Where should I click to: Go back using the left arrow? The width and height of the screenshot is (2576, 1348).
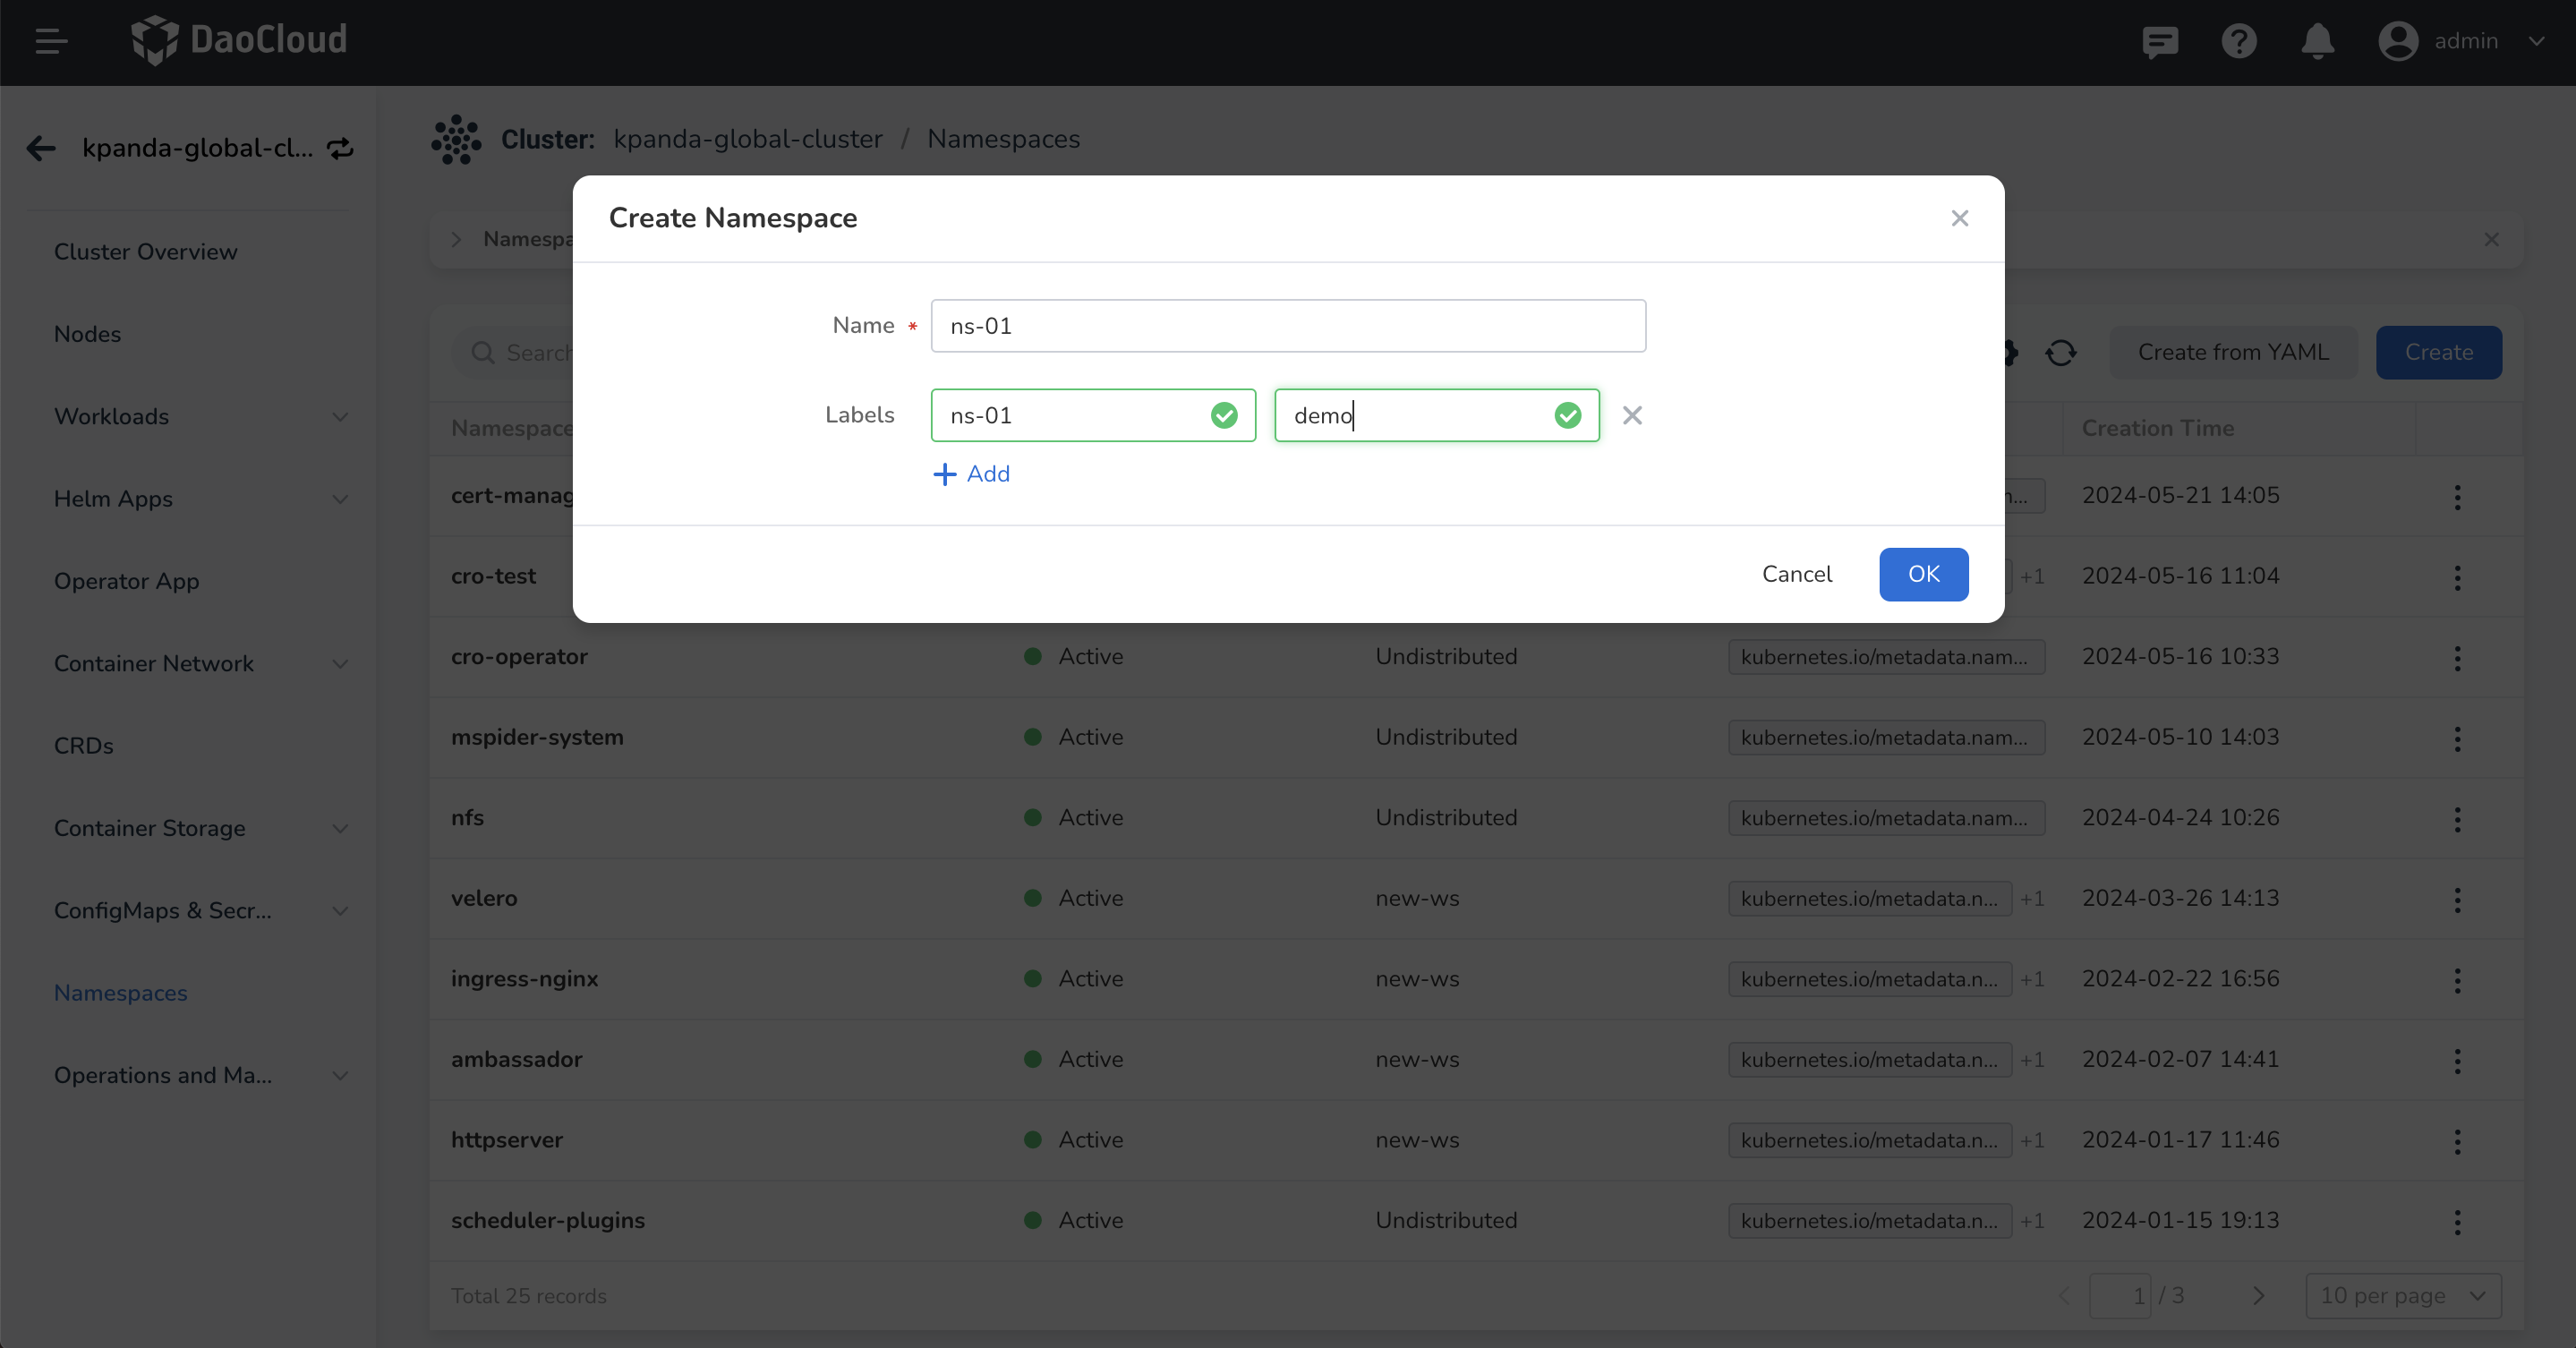coord(41,148)
